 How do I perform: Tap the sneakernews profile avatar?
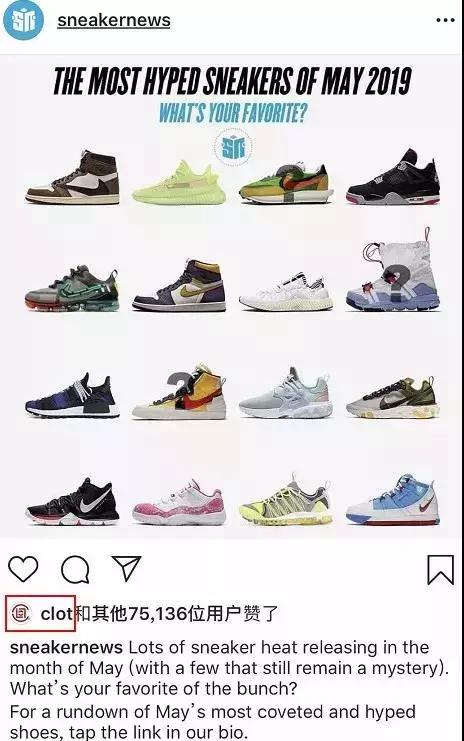[x=23, y=20]
